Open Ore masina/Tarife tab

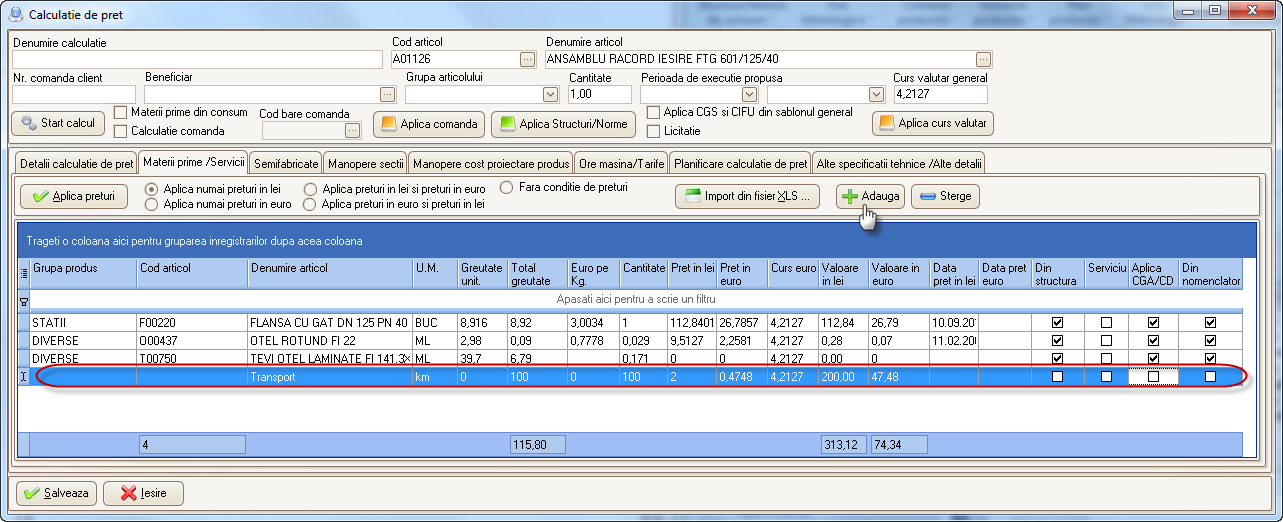point(622,163)
